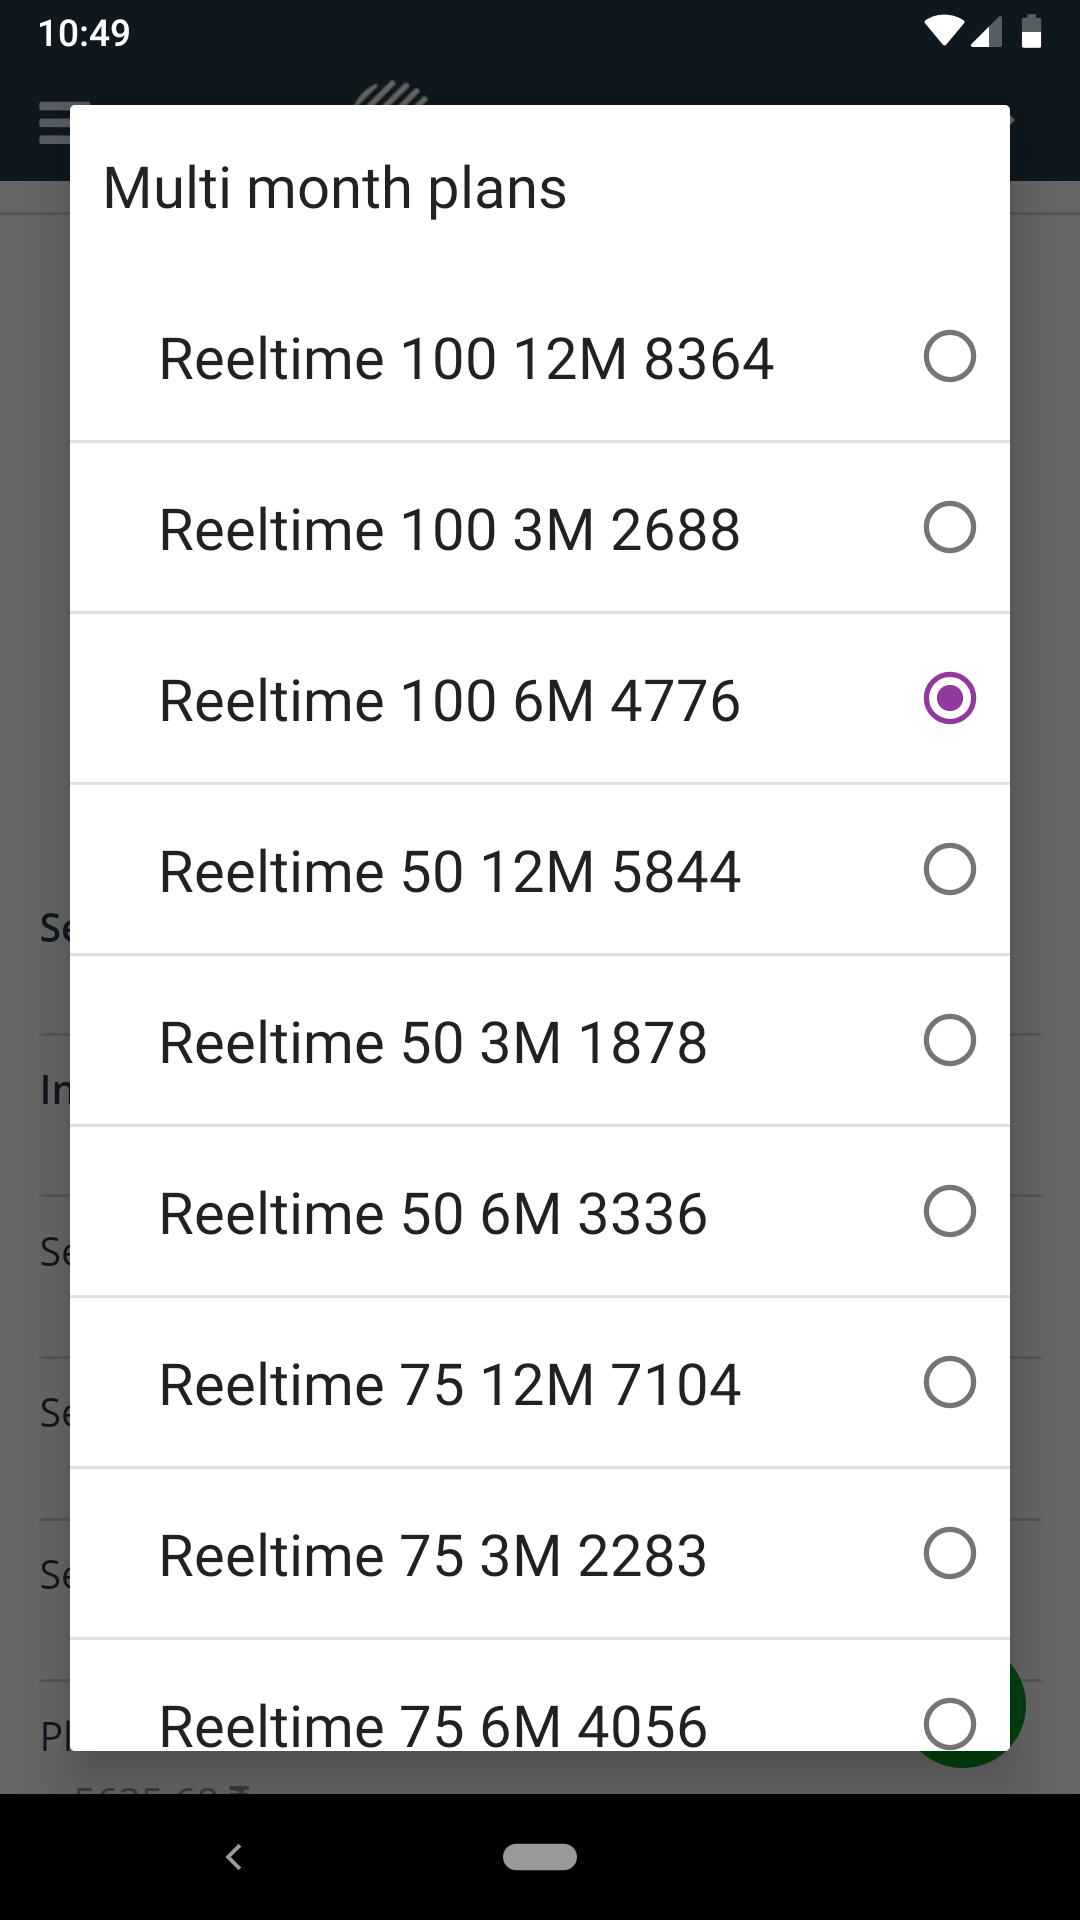The width and height of the screenshot is (1080, 1920).
Task: Choose Reeltime 100 3M 2688 radio button
Action: tap(949, 528)
